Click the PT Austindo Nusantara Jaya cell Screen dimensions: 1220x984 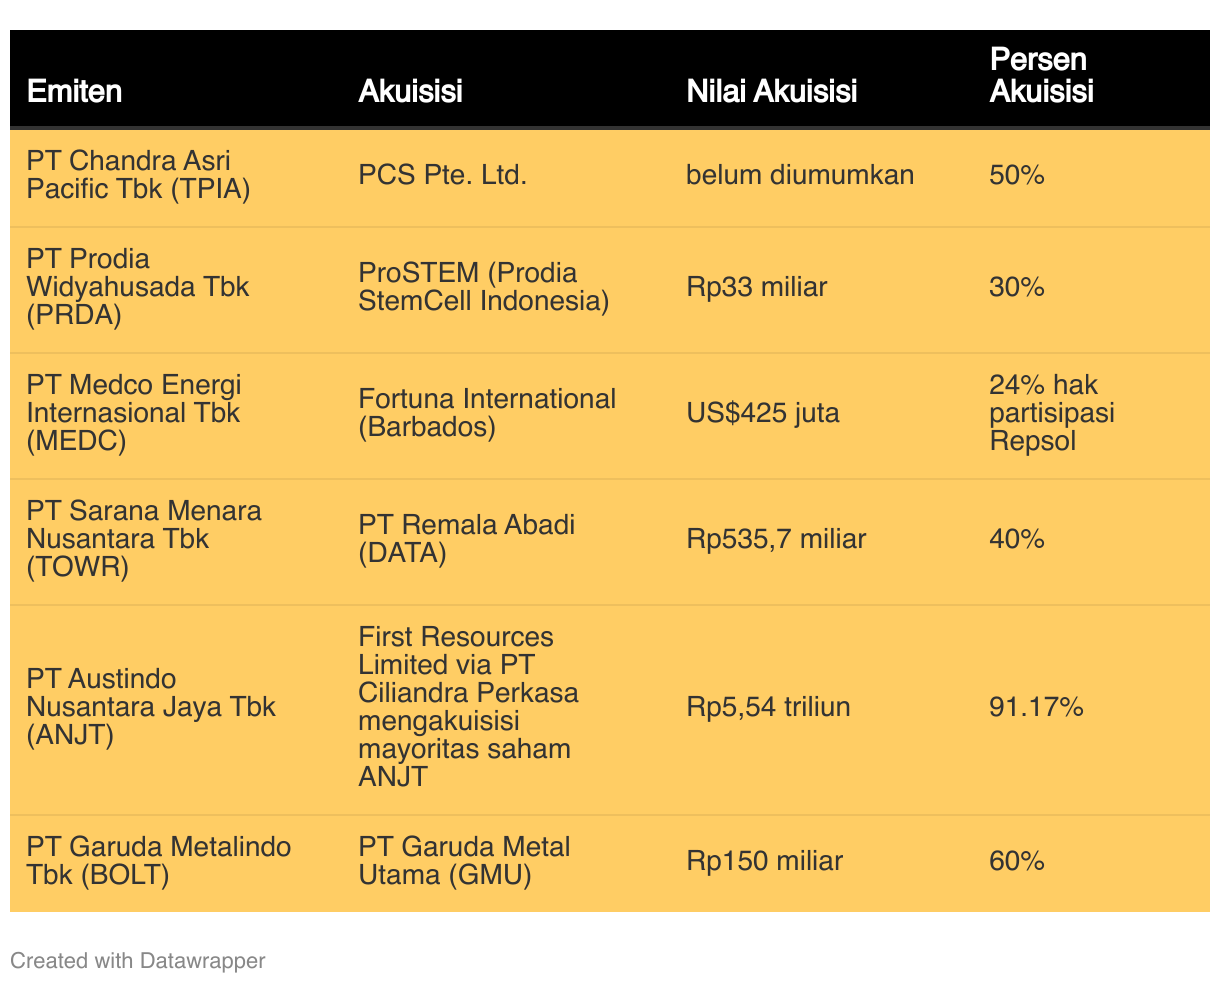(x=151, y=707)
